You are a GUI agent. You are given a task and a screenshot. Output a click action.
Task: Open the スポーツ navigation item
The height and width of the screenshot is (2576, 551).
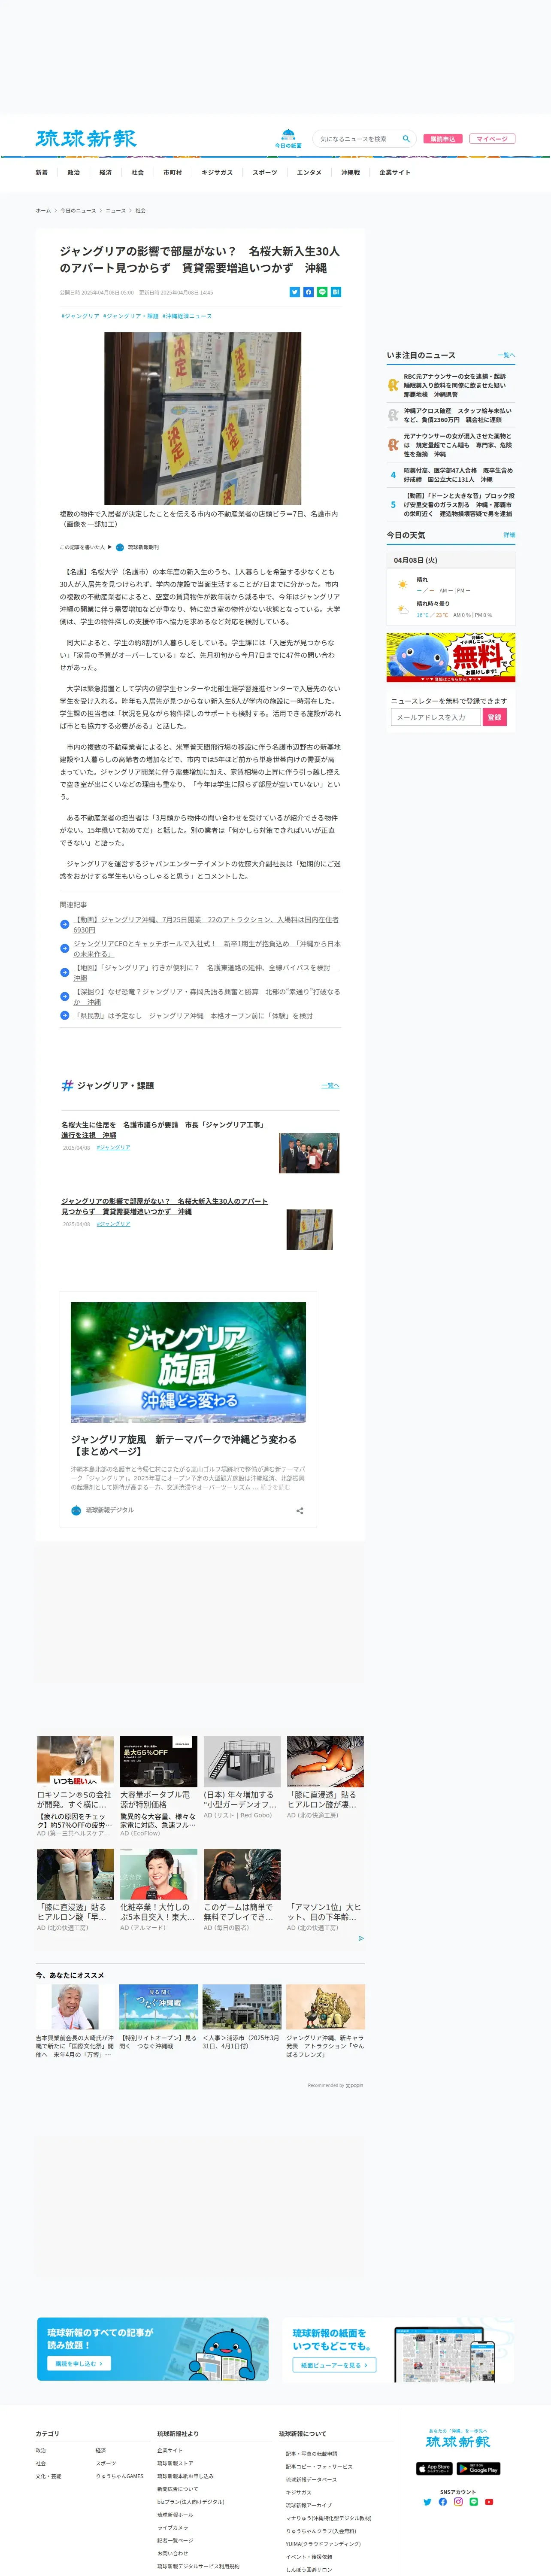click(265, 172)
